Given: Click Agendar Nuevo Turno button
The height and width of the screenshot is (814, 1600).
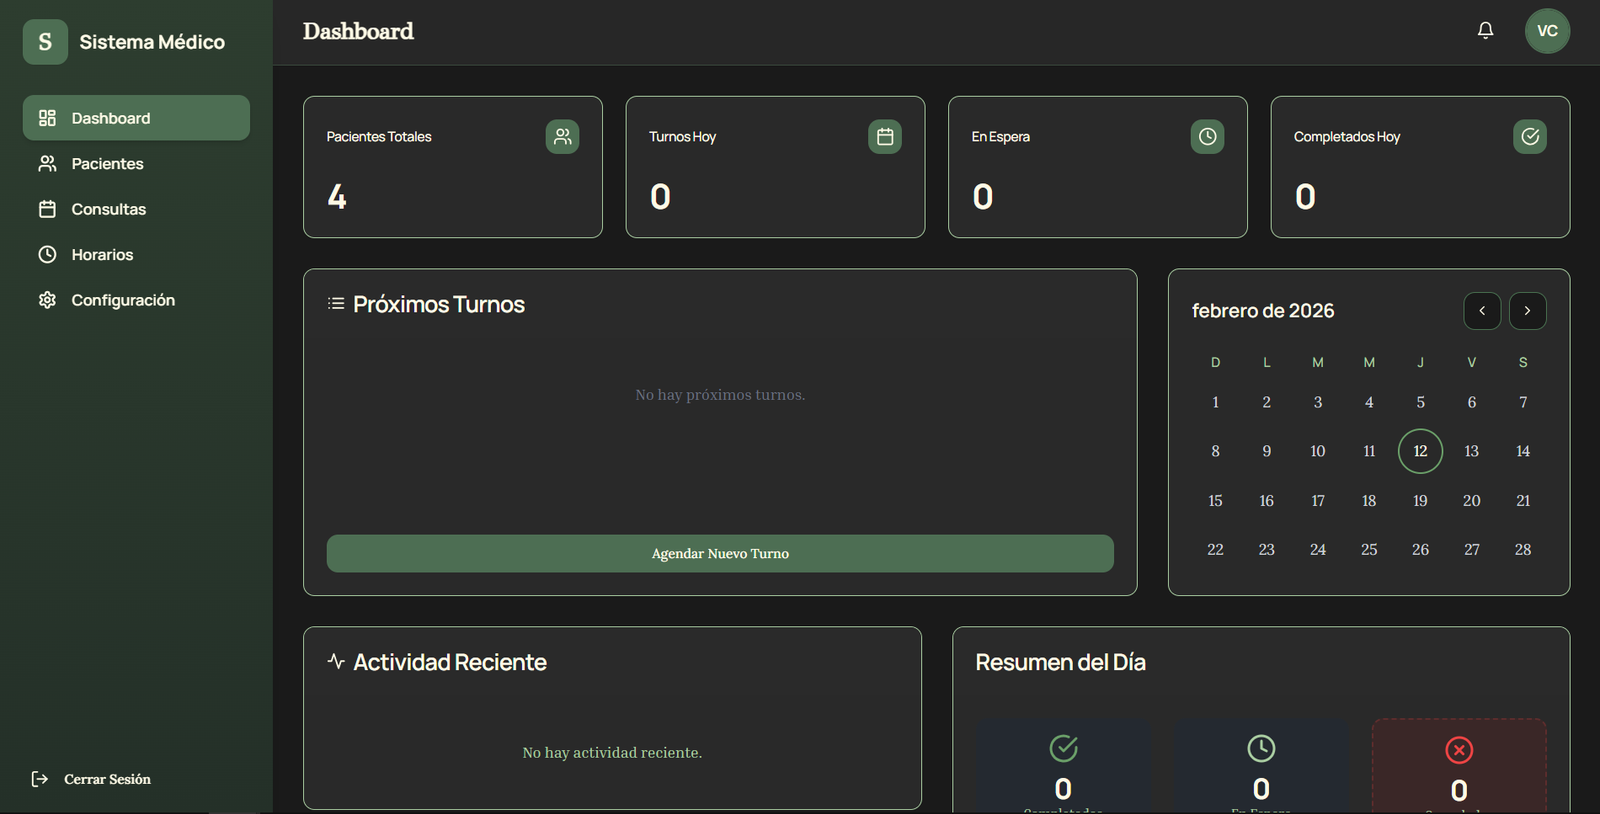Looking at the screenshot, I should click(x=720, y=554).
